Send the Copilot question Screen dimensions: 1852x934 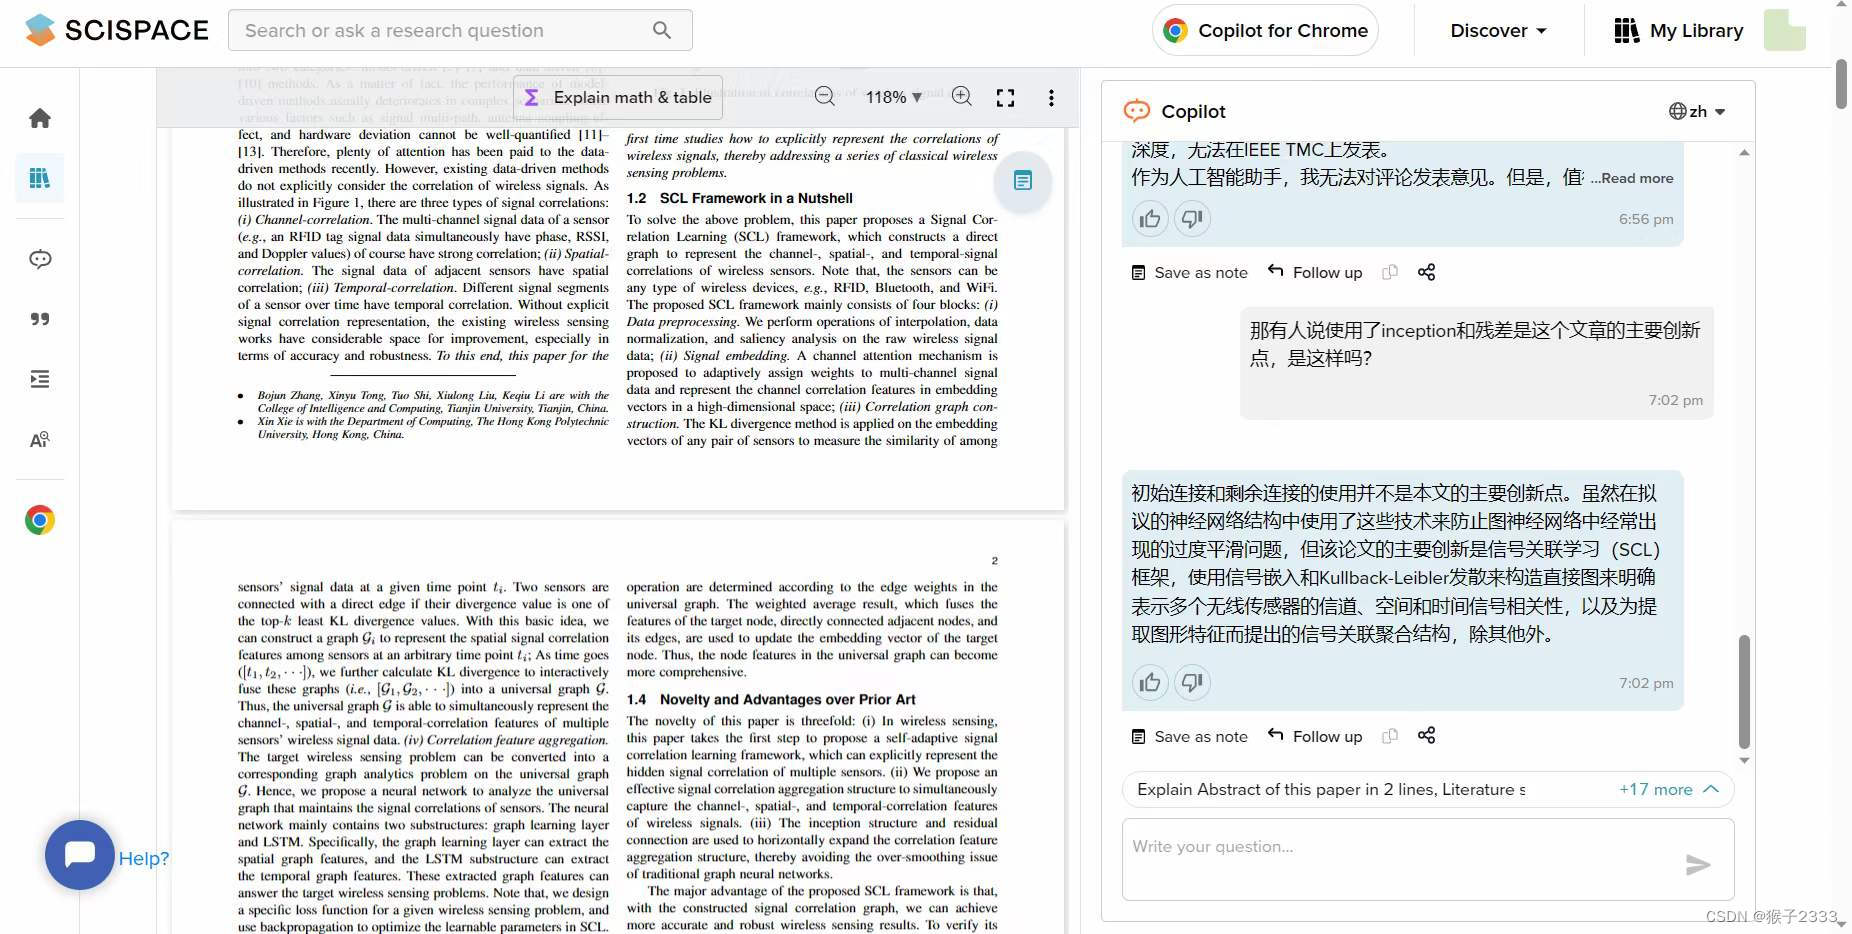click(1698, 865)
